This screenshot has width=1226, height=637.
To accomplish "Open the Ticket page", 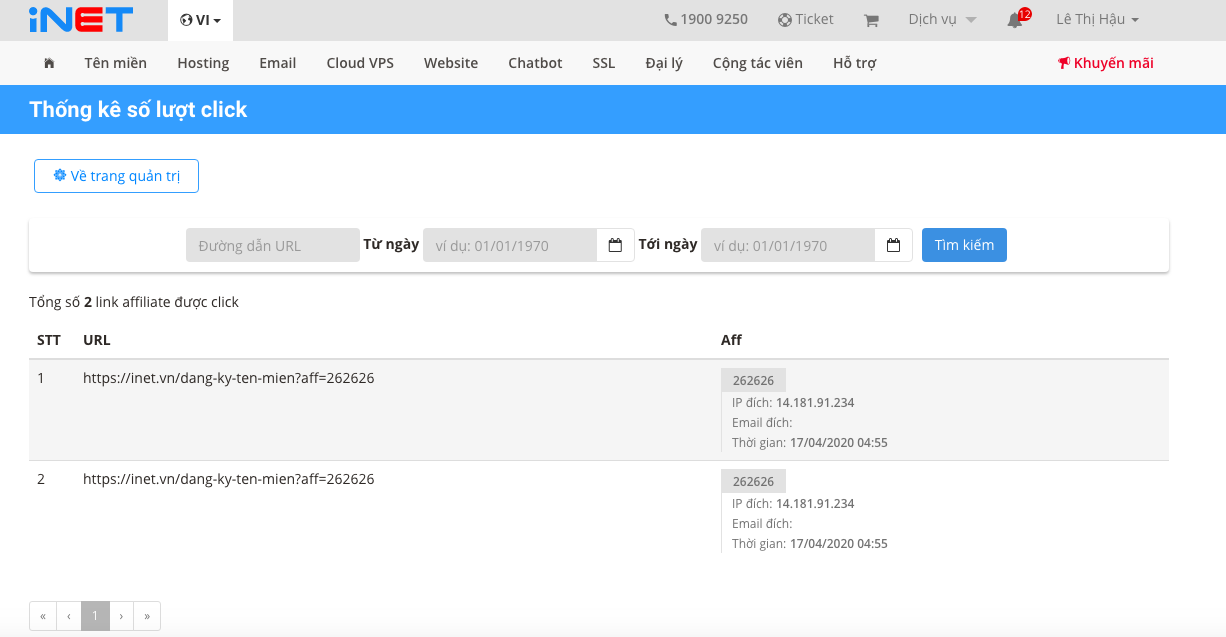I will 805,19.
